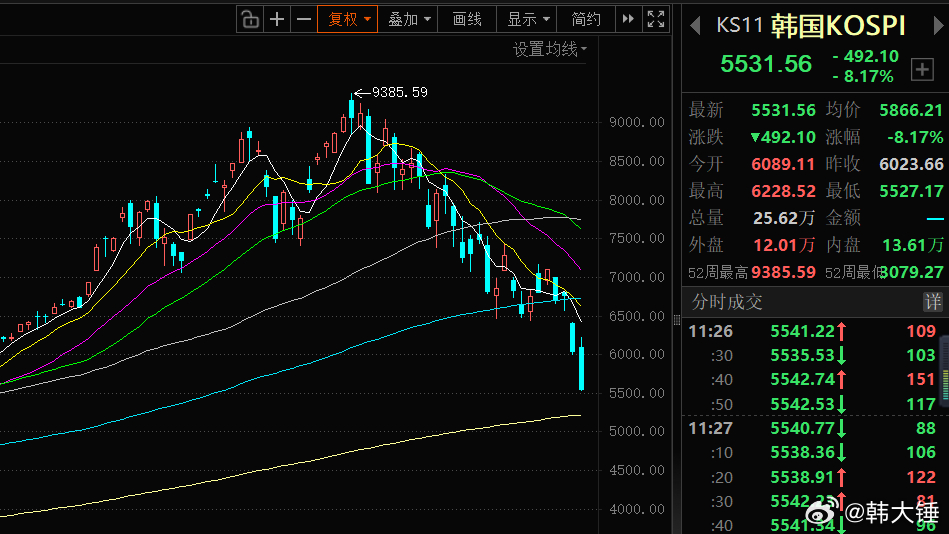Click the 最高 6228.52 value

click(x=783, y=191)
